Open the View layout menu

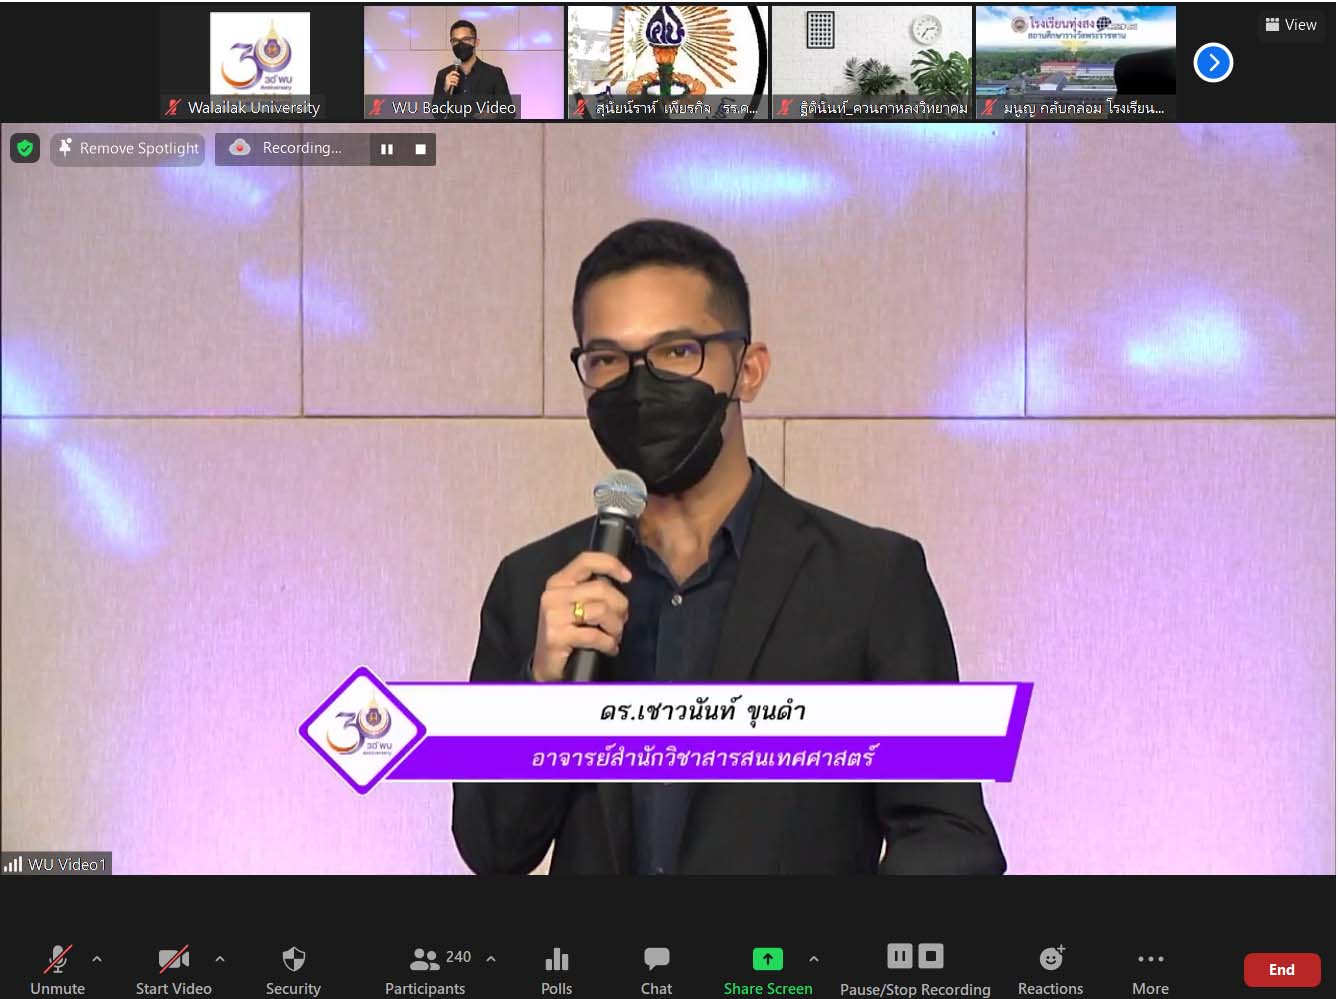point(1290,25)
